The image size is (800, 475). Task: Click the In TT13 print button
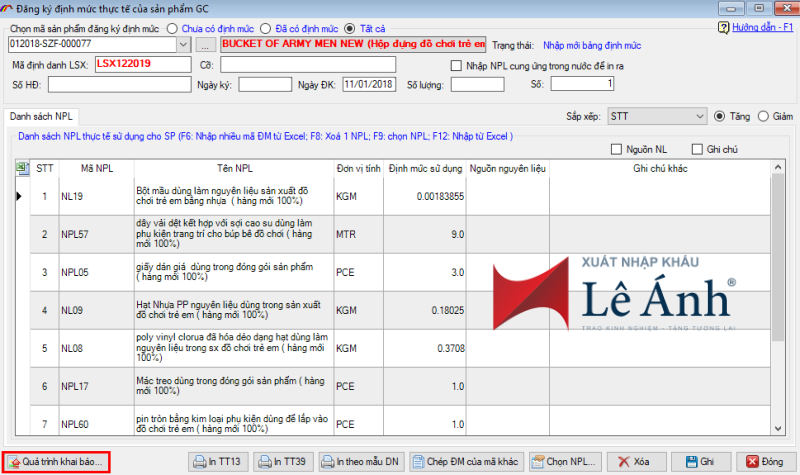(218, 462)
